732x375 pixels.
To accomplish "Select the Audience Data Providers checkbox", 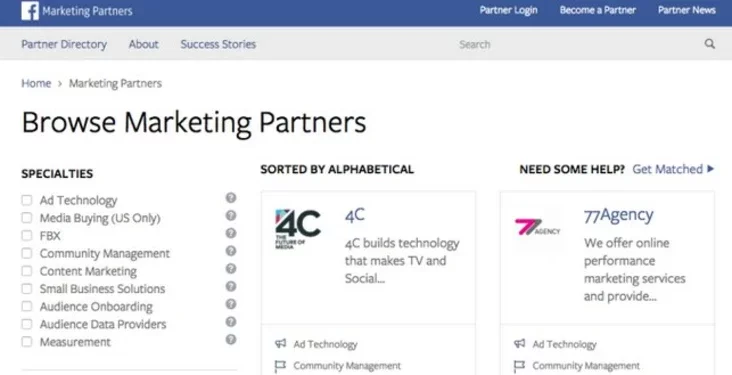I will tap(27, 324).
